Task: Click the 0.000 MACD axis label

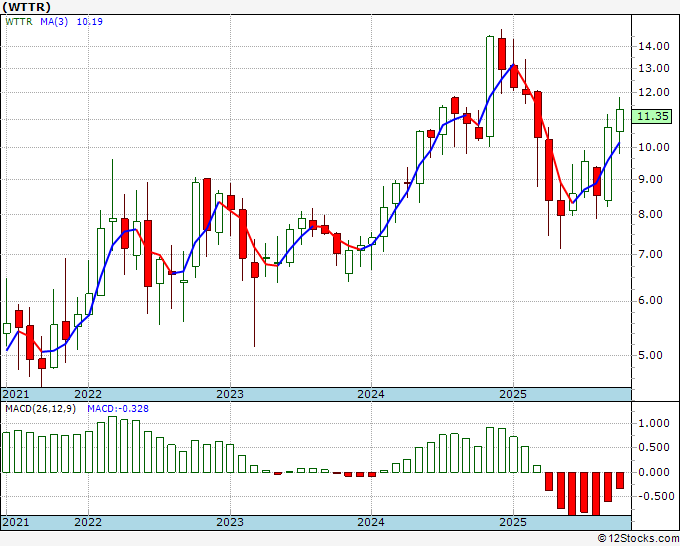Action: click(x=656, y=472)
